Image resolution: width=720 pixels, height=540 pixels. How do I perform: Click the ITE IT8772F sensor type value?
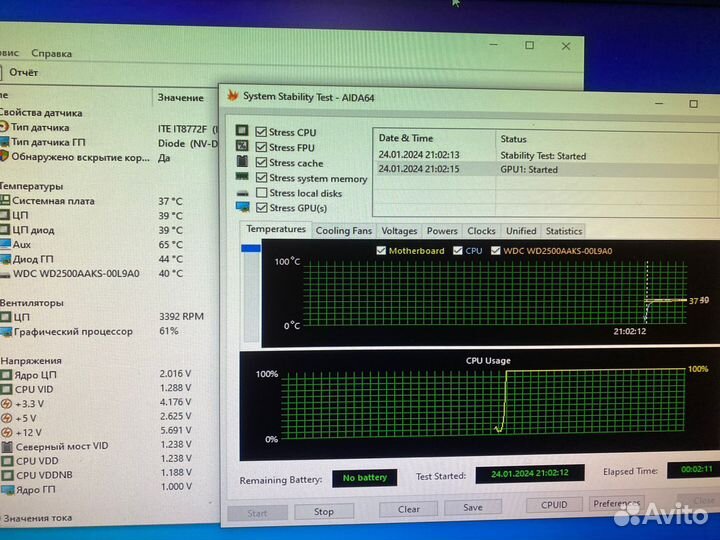186,129
